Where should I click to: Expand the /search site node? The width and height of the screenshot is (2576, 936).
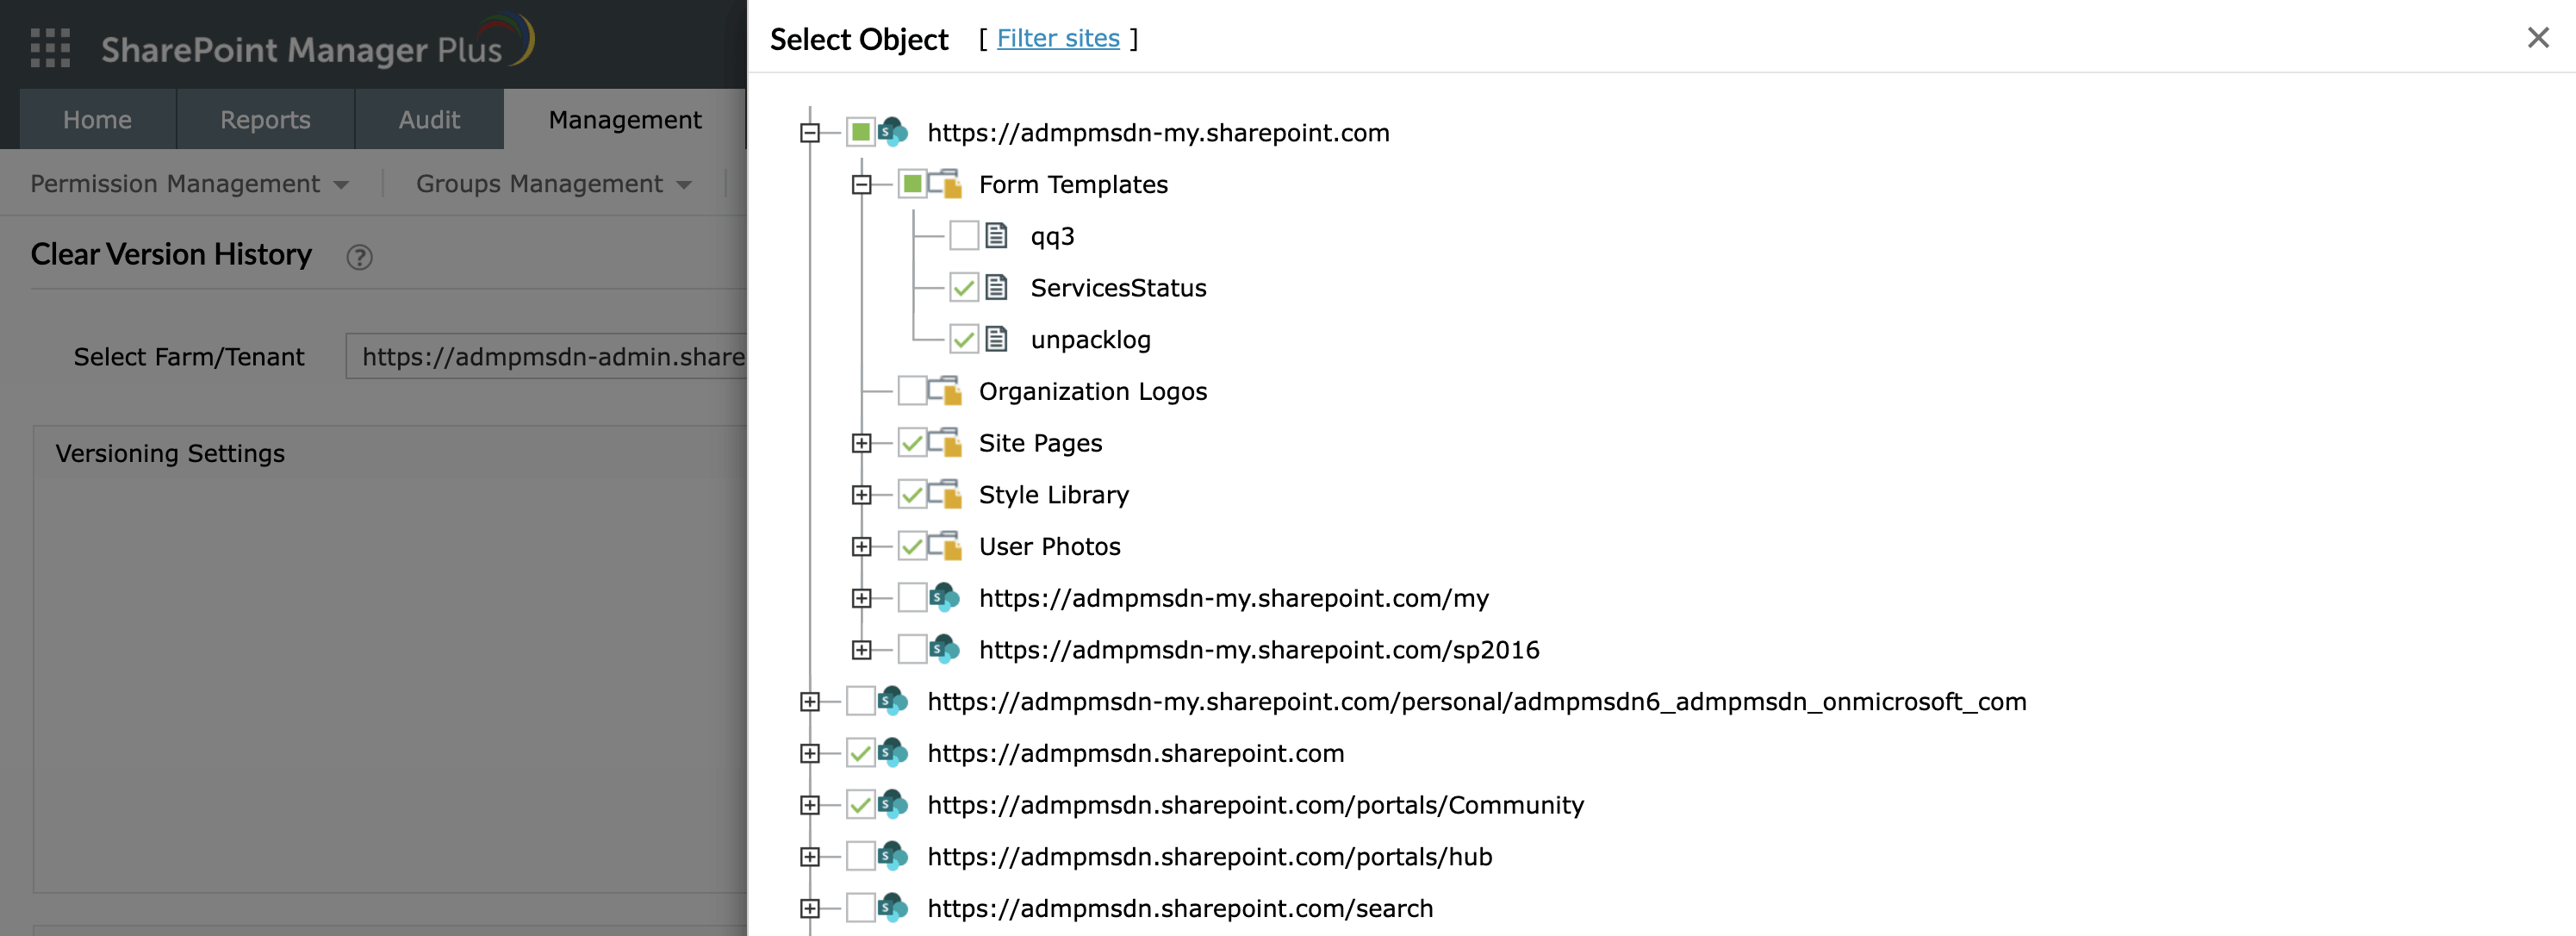coord(810,908)
